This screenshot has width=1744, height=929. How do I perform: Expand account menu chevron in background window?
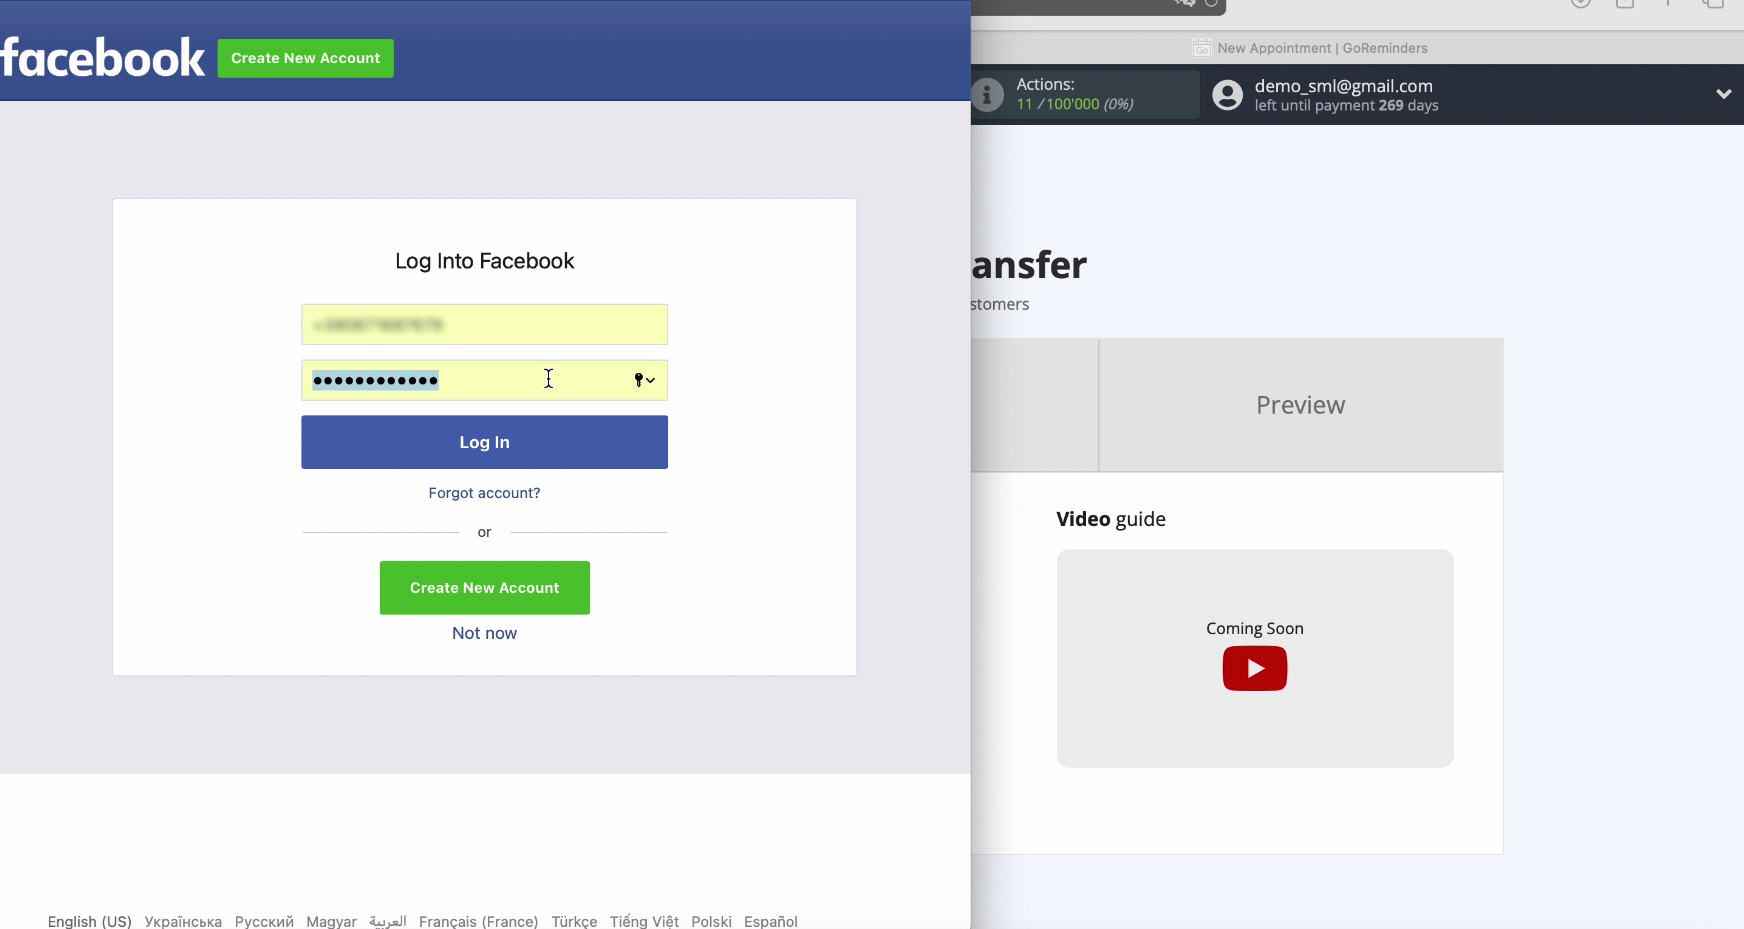[x=1723, y=94]
